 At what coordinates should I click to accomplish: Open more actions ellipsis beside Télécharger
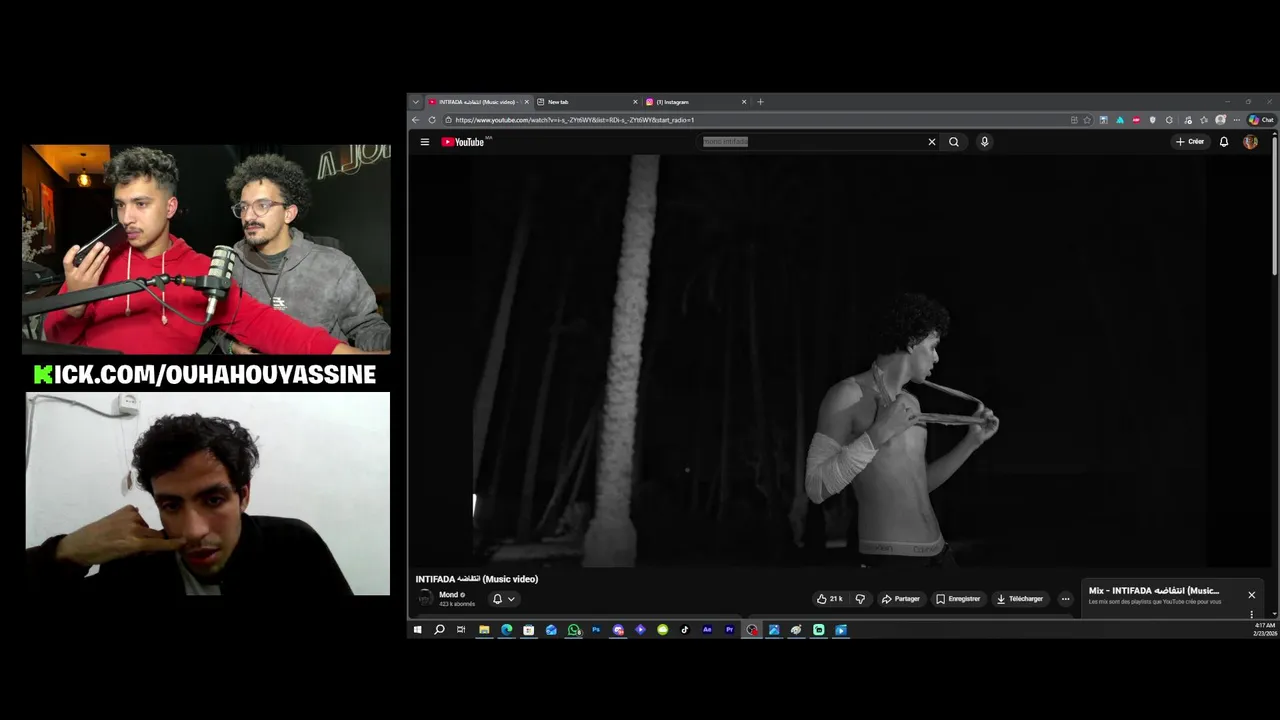1065,599
